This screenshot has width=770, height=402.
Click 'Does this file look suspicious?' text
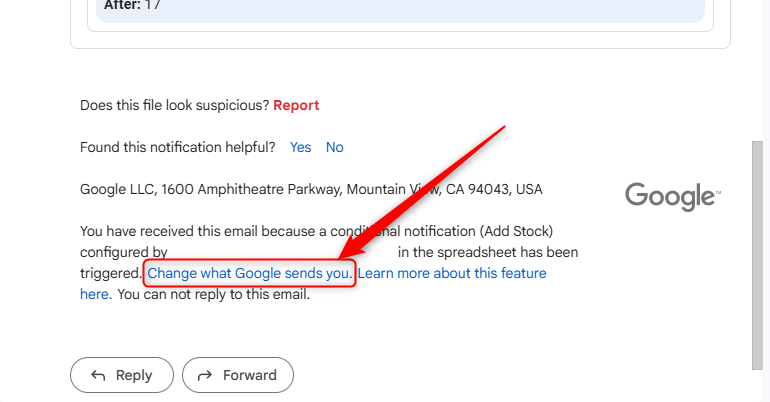point(174,105)
